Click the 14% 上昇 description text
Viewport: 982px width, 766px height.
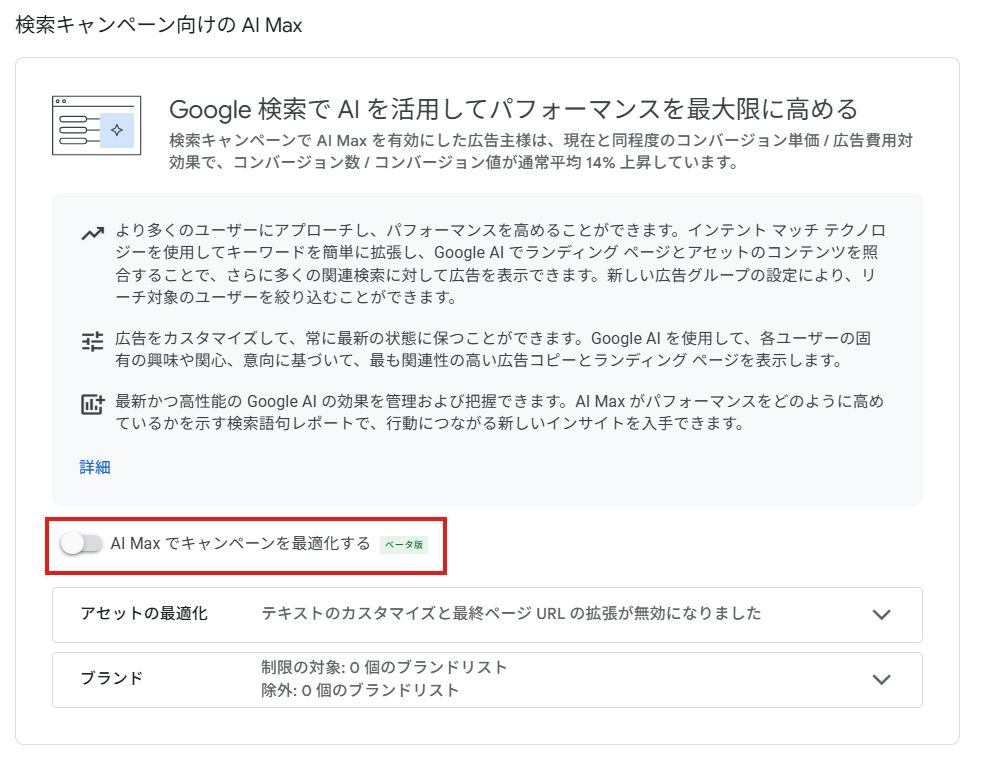click(540, 151)
